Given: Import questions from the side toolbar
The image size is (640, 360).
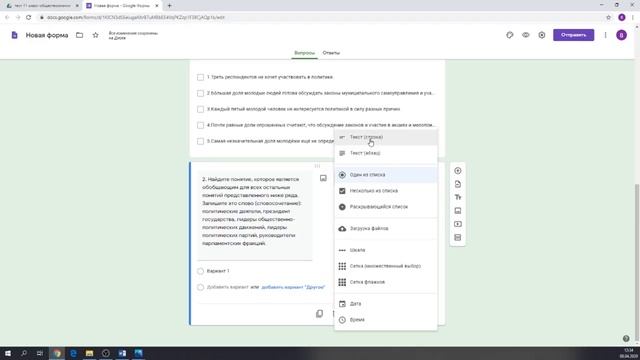Looking at the screenshot, I should 458,184.
